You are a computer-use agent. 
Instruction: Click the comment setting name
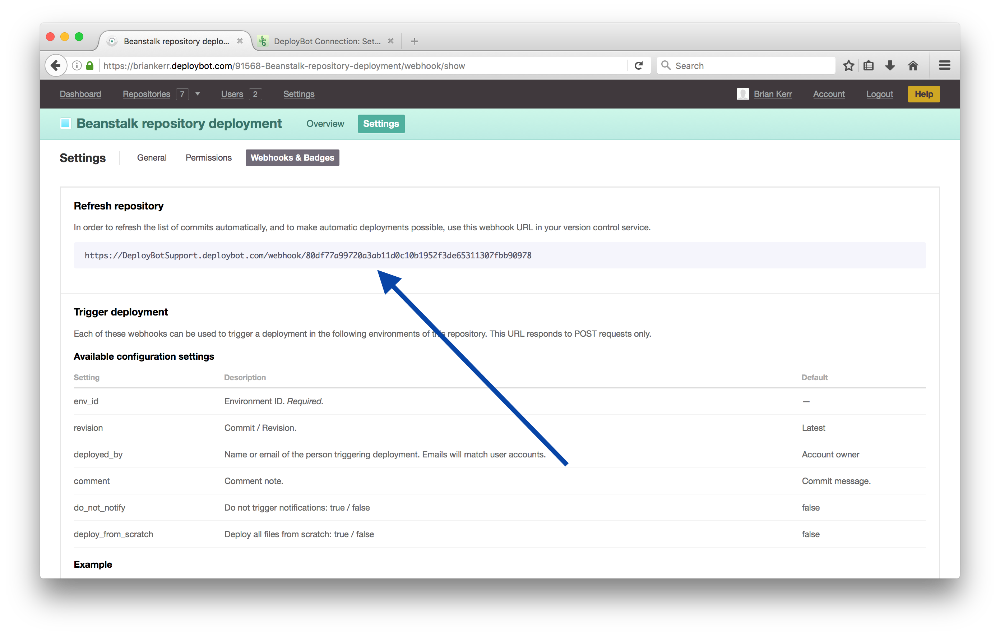(x=92, y=481)
